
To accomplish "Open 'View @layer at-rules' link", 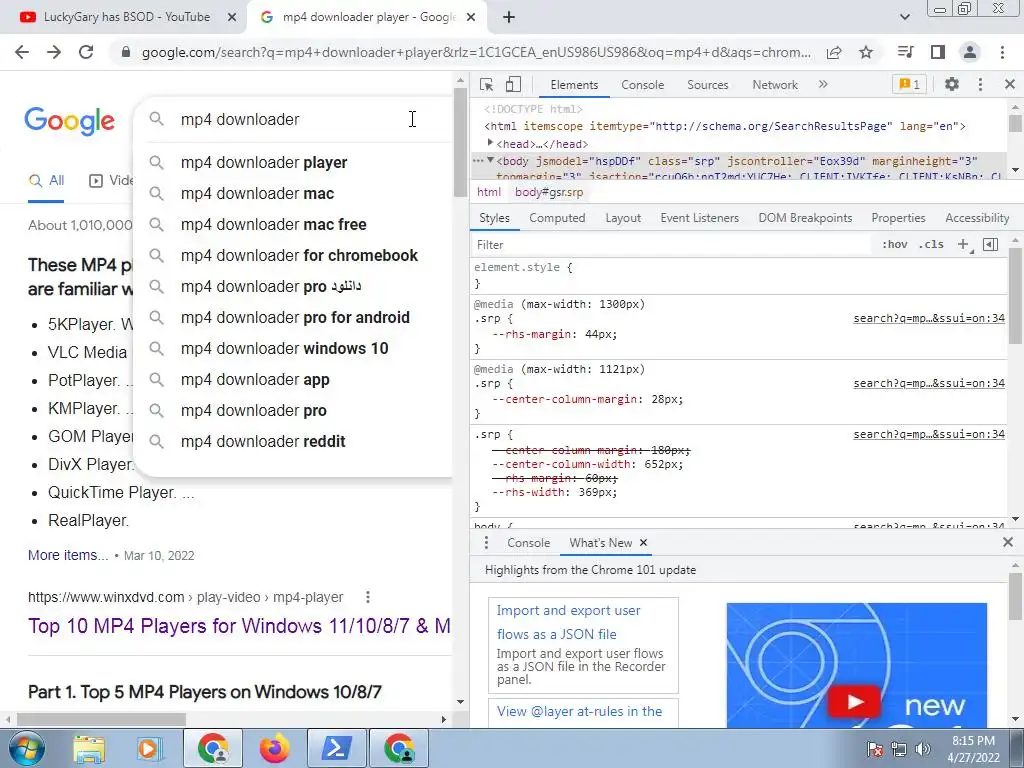I will [x=579, y=711].
